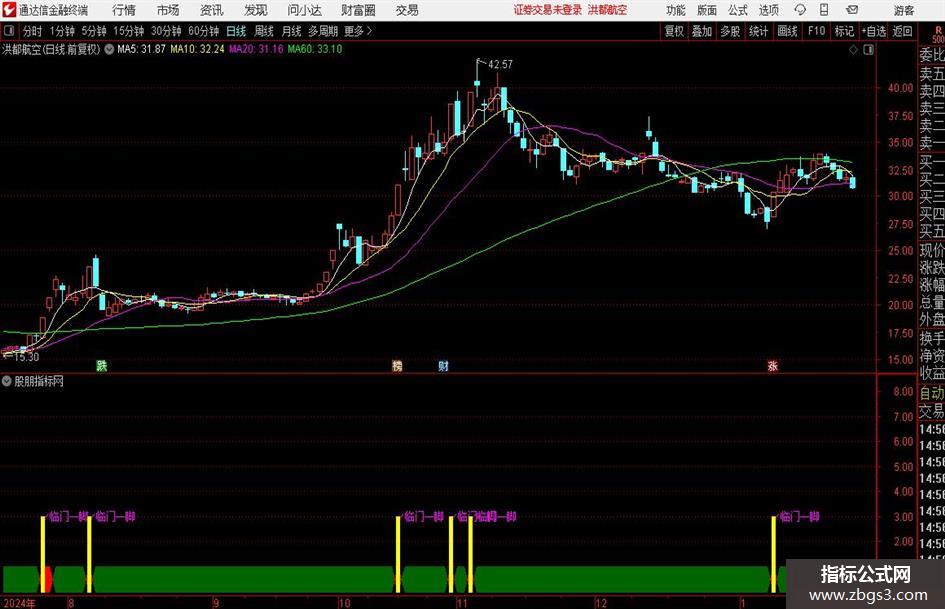Click the 榜 marker below the chart

click(x=397, y=365)
